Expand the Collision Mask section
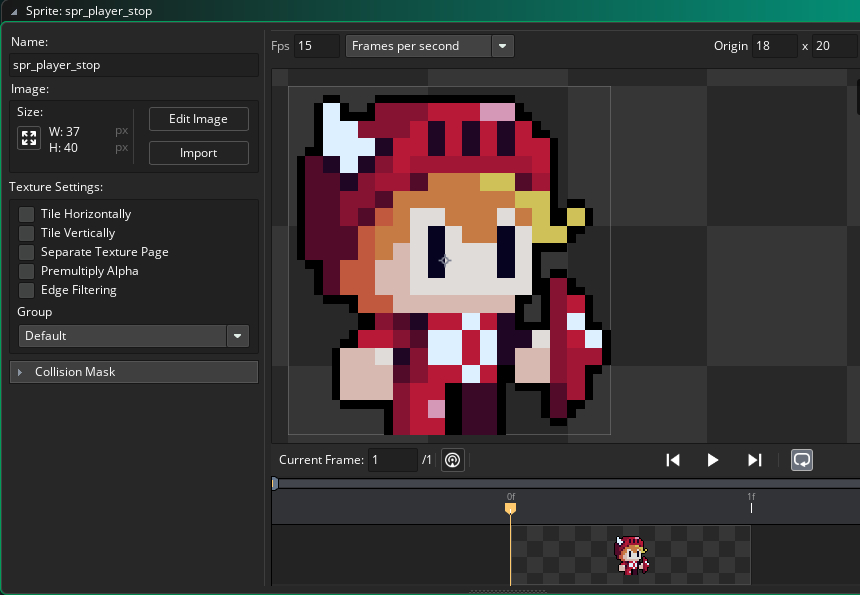860x595 pixels. coord(134,372)
